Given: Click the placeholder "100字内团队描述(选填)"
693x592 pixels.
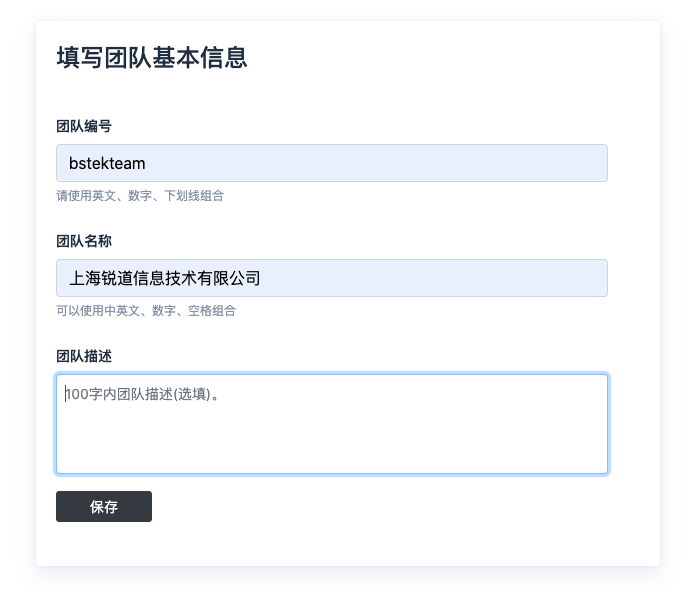Looking at the screenshot, I should click(141, 394).
